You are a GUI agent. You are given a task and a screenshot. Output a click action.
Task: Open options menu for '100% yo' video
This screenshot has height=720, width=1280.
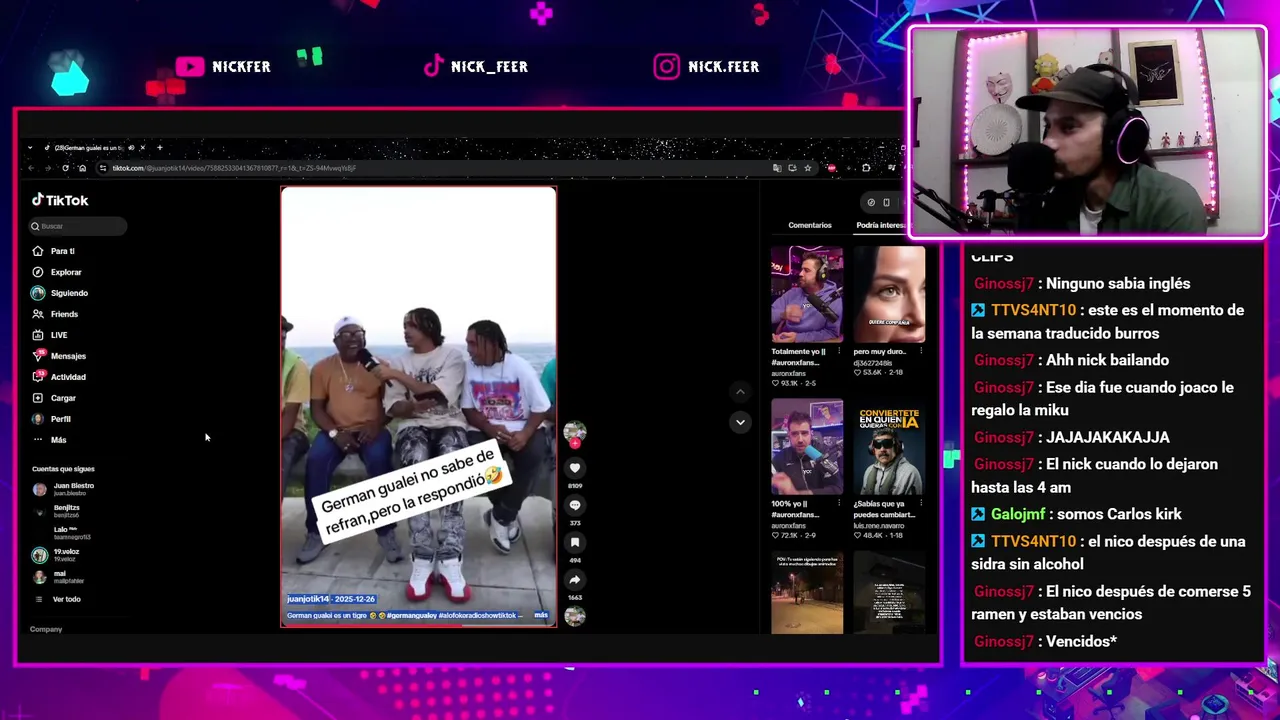(x=839, y=503)
